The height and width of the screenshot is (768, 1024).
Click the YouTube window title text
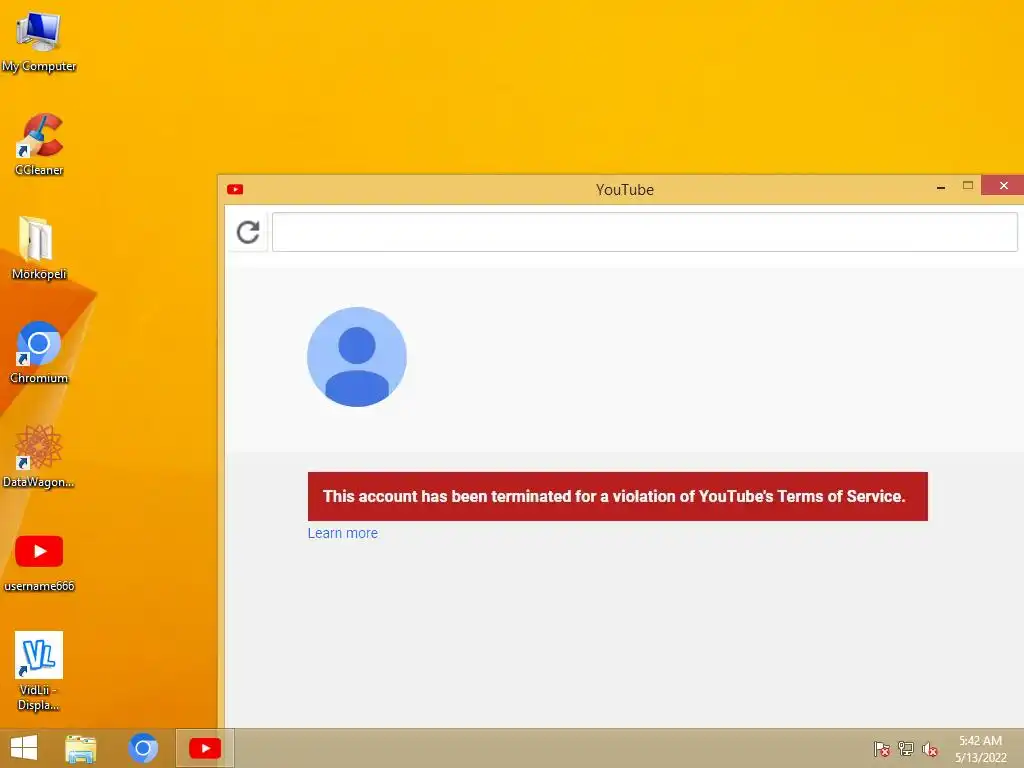[624, 189]
